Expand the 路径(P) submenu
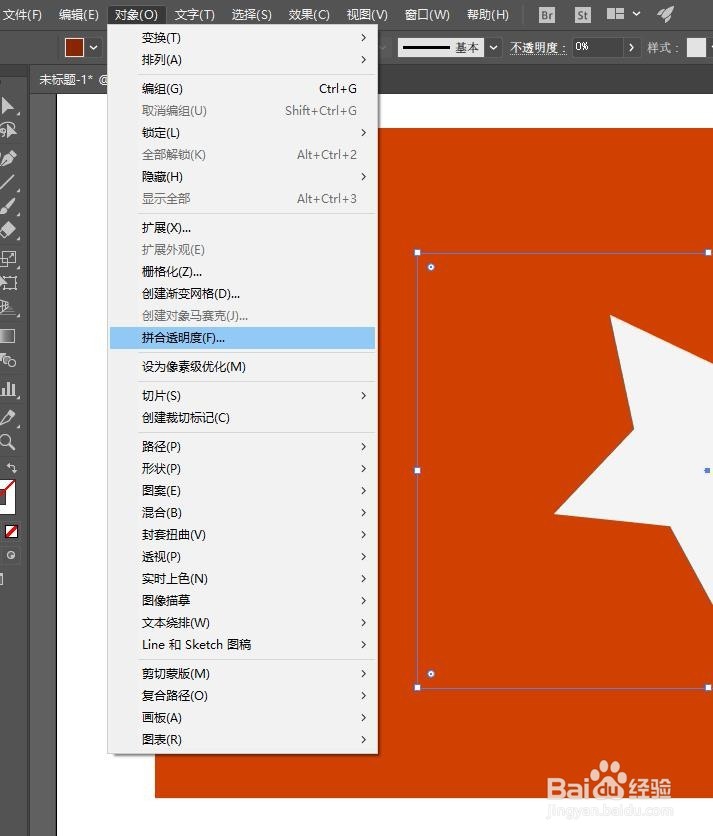Screen dimensions: 713x836 [x=243, y=446]
